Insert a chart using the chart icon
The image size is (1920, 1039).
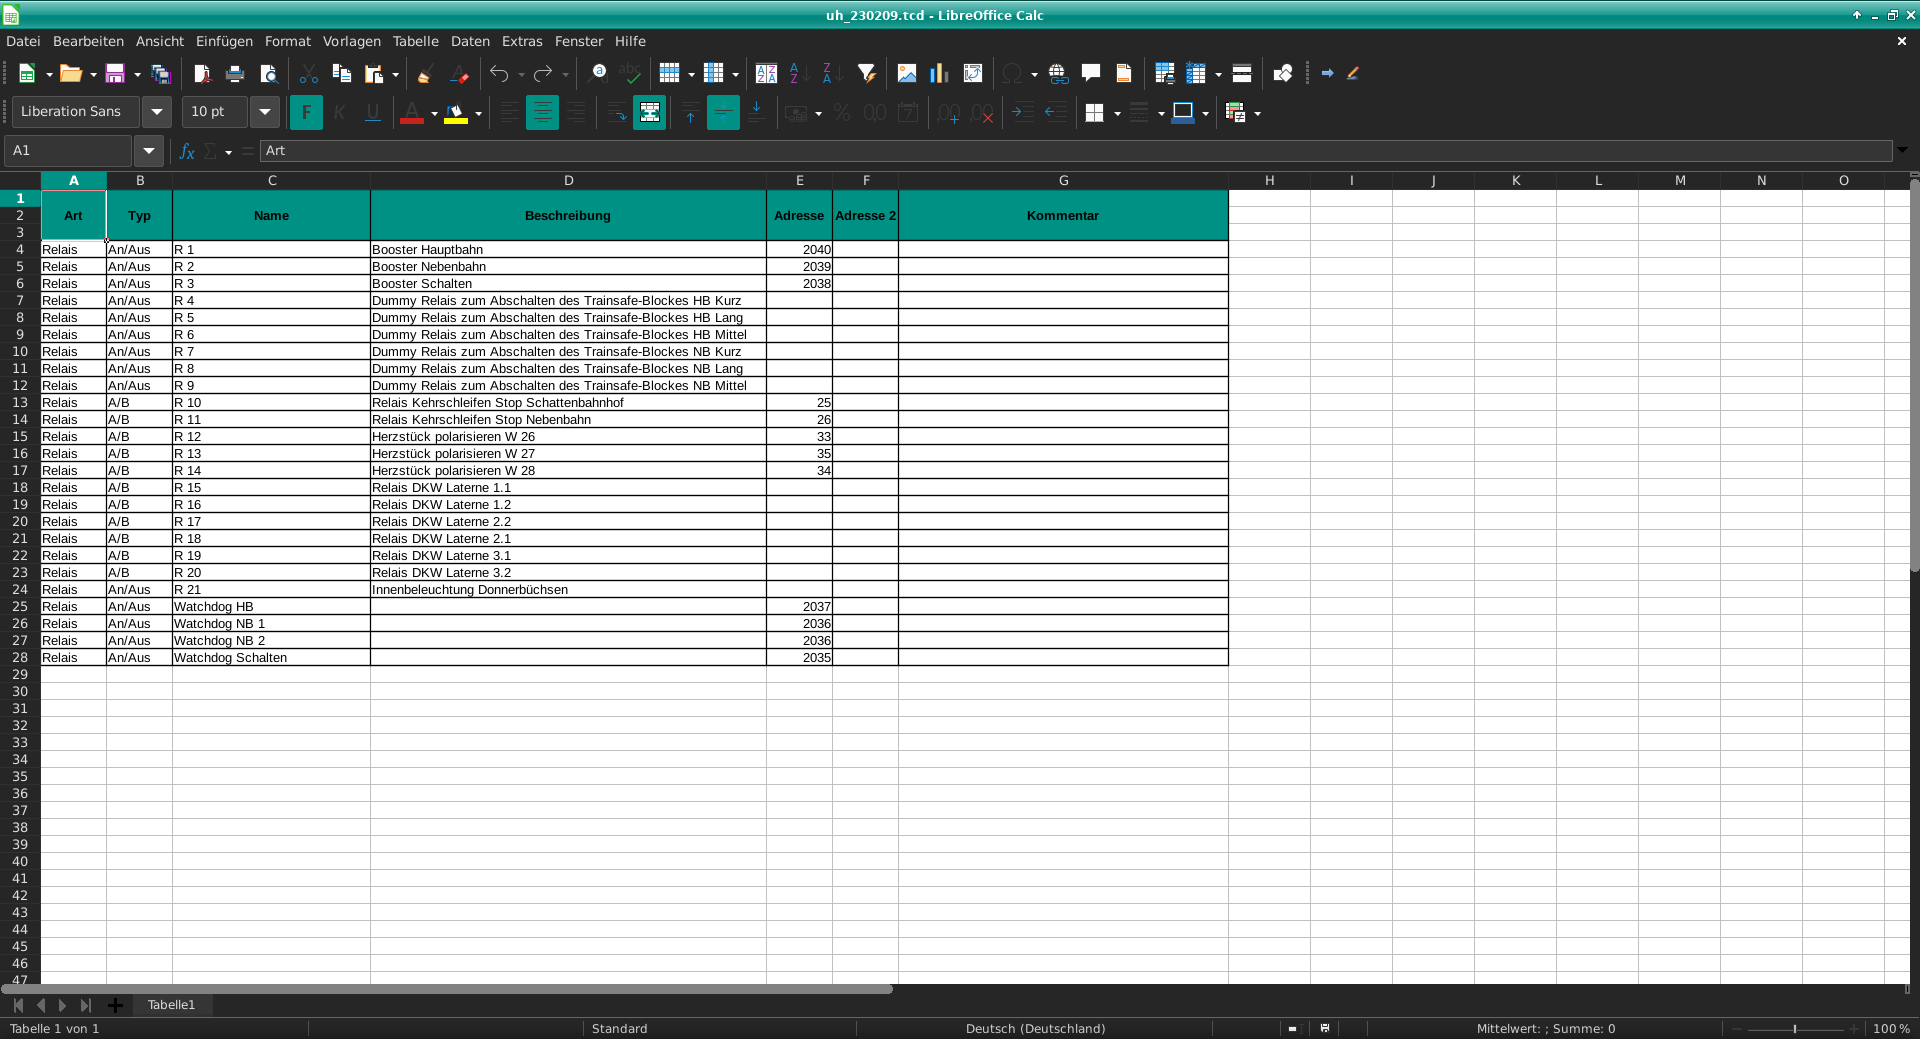pos(939,73)
